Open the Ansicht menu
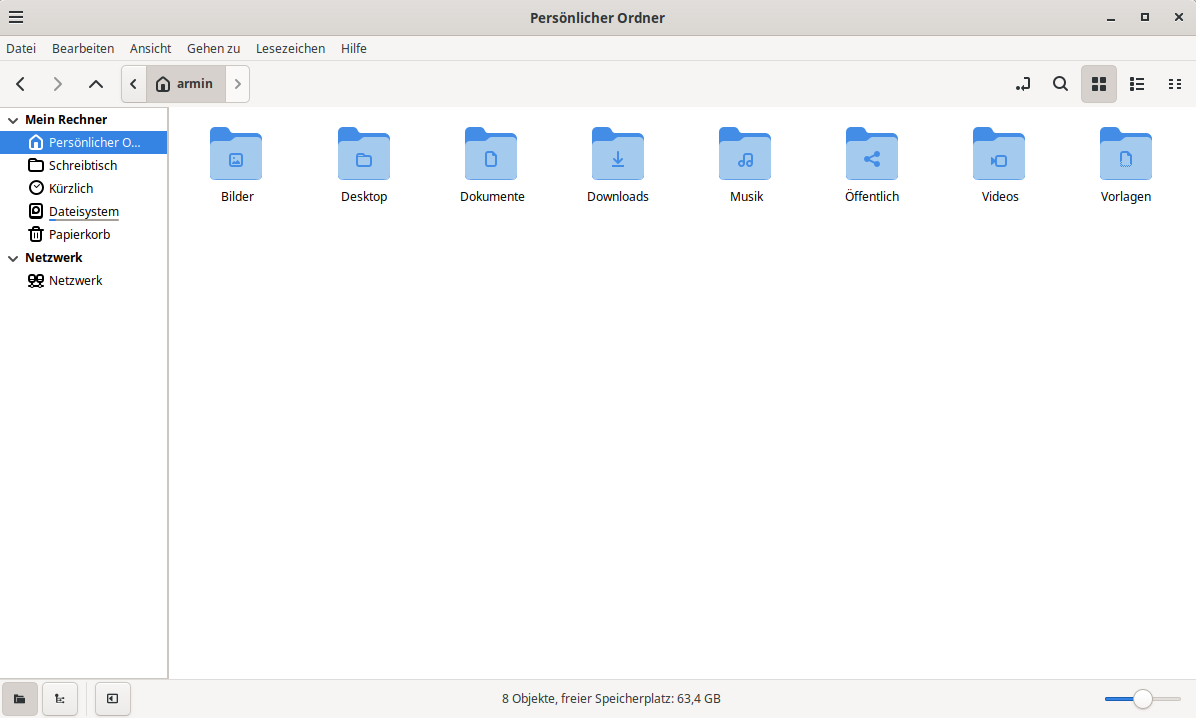1196x718 pixels. (150, 48)
